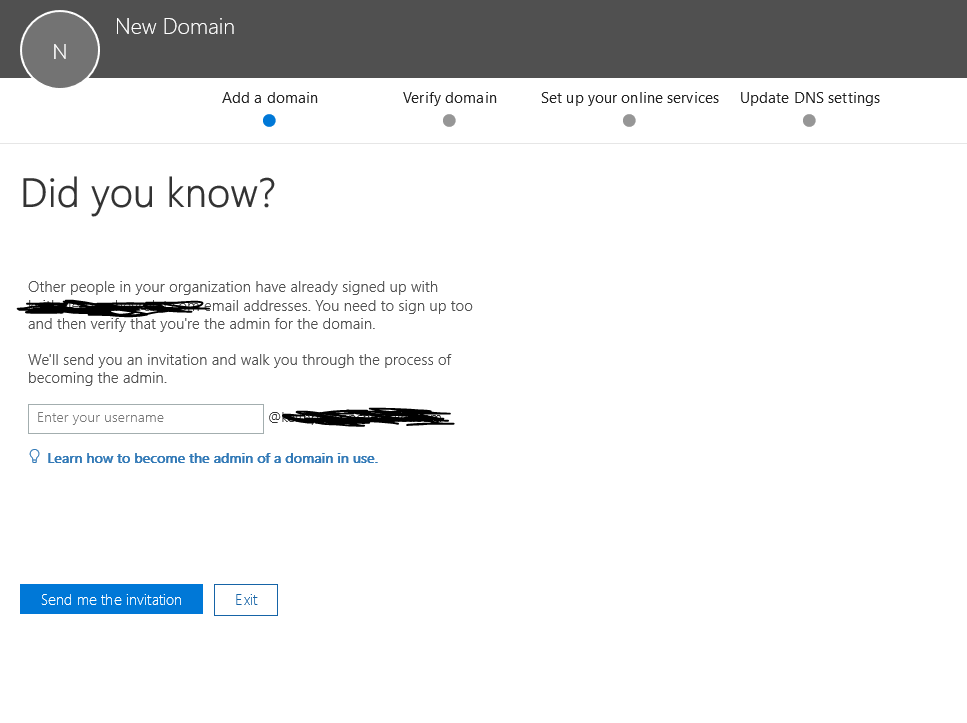Click the Set up your online services dot

click(629, 120)
